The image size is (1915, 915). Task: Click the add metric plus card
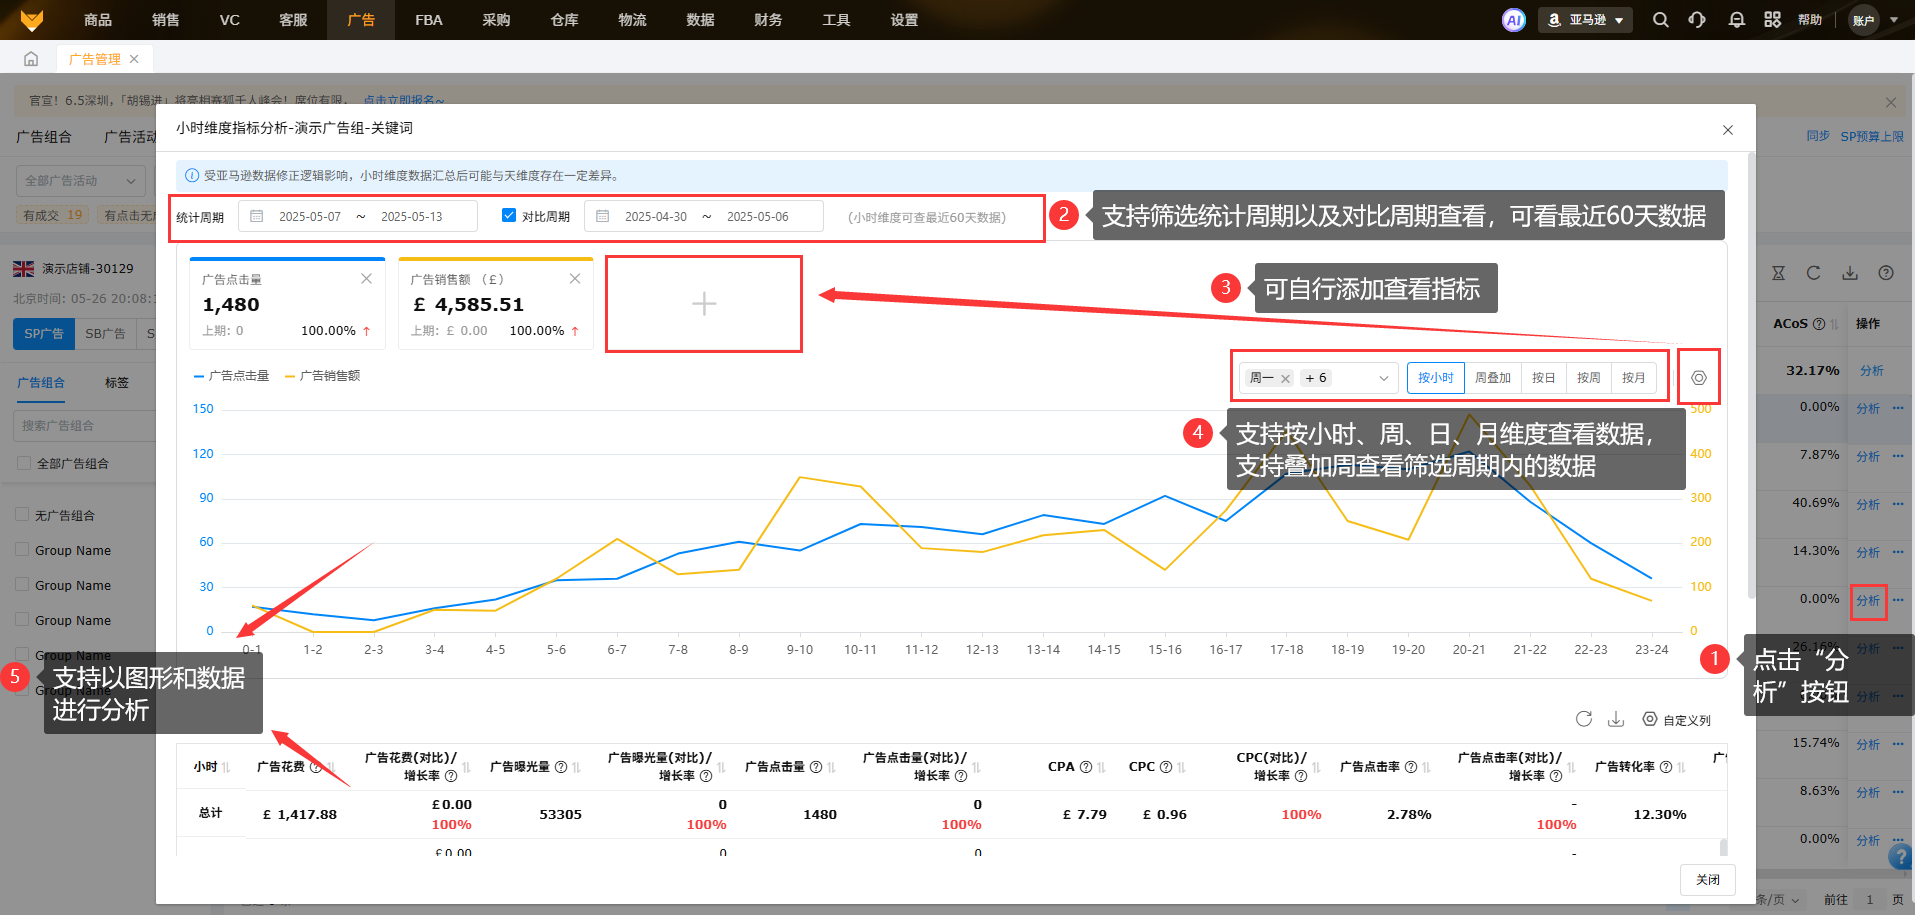[703, 304]
